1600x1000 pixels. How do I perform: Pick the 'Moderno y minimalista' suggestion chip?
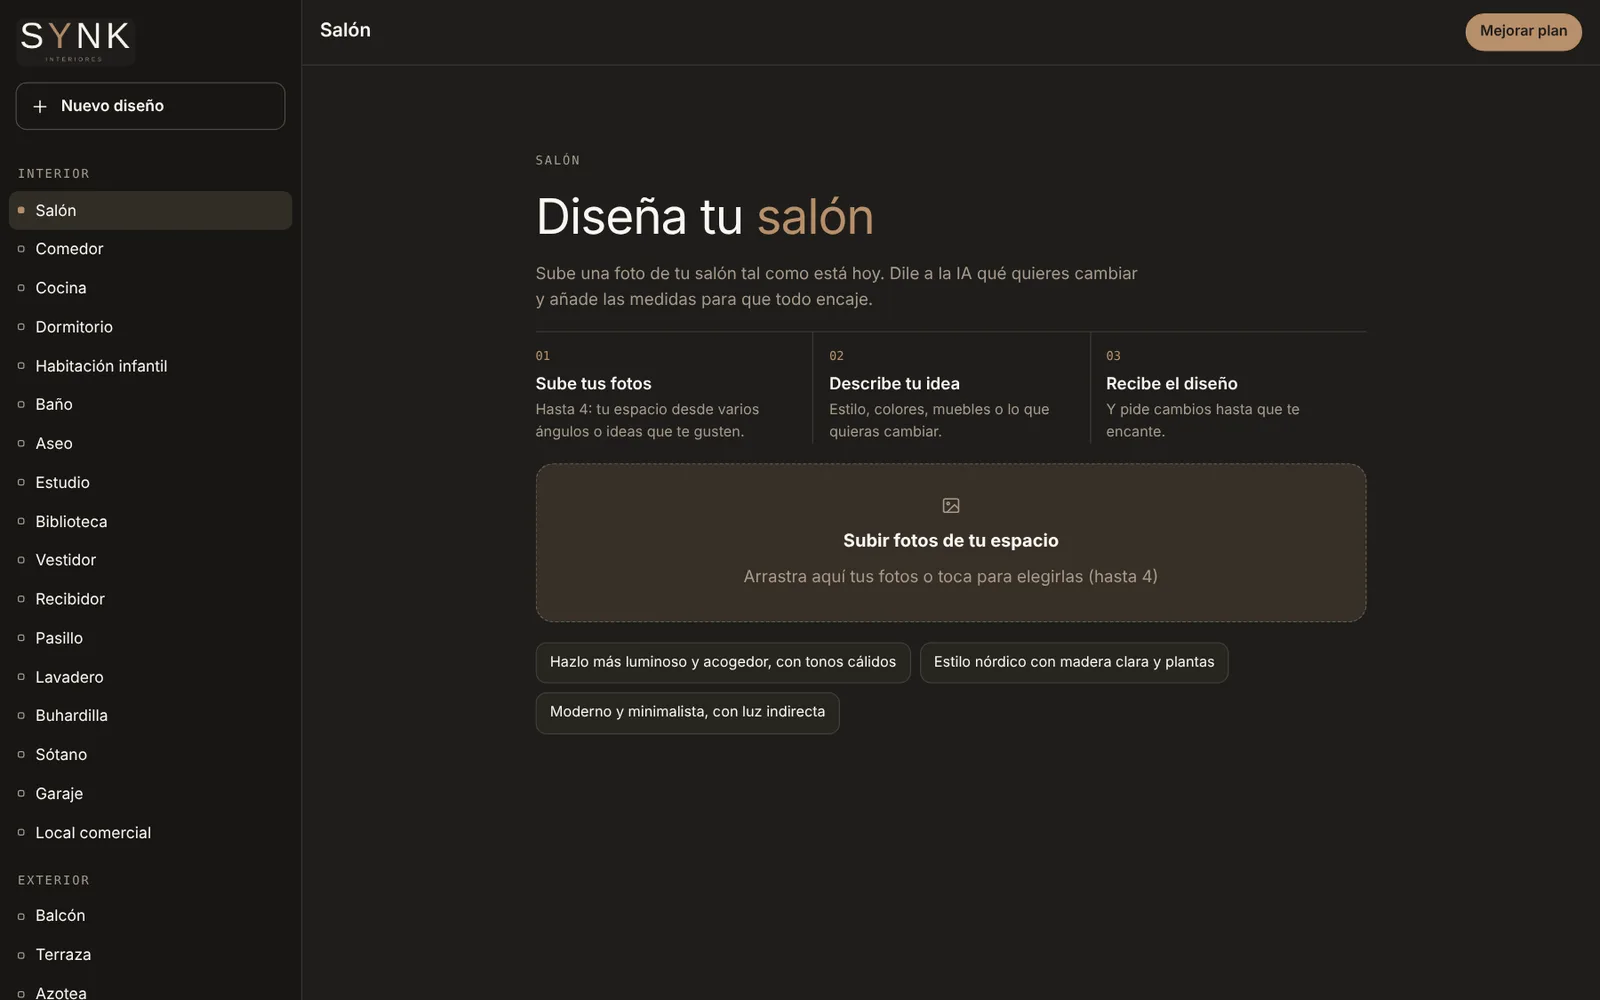tap(687, 712)
